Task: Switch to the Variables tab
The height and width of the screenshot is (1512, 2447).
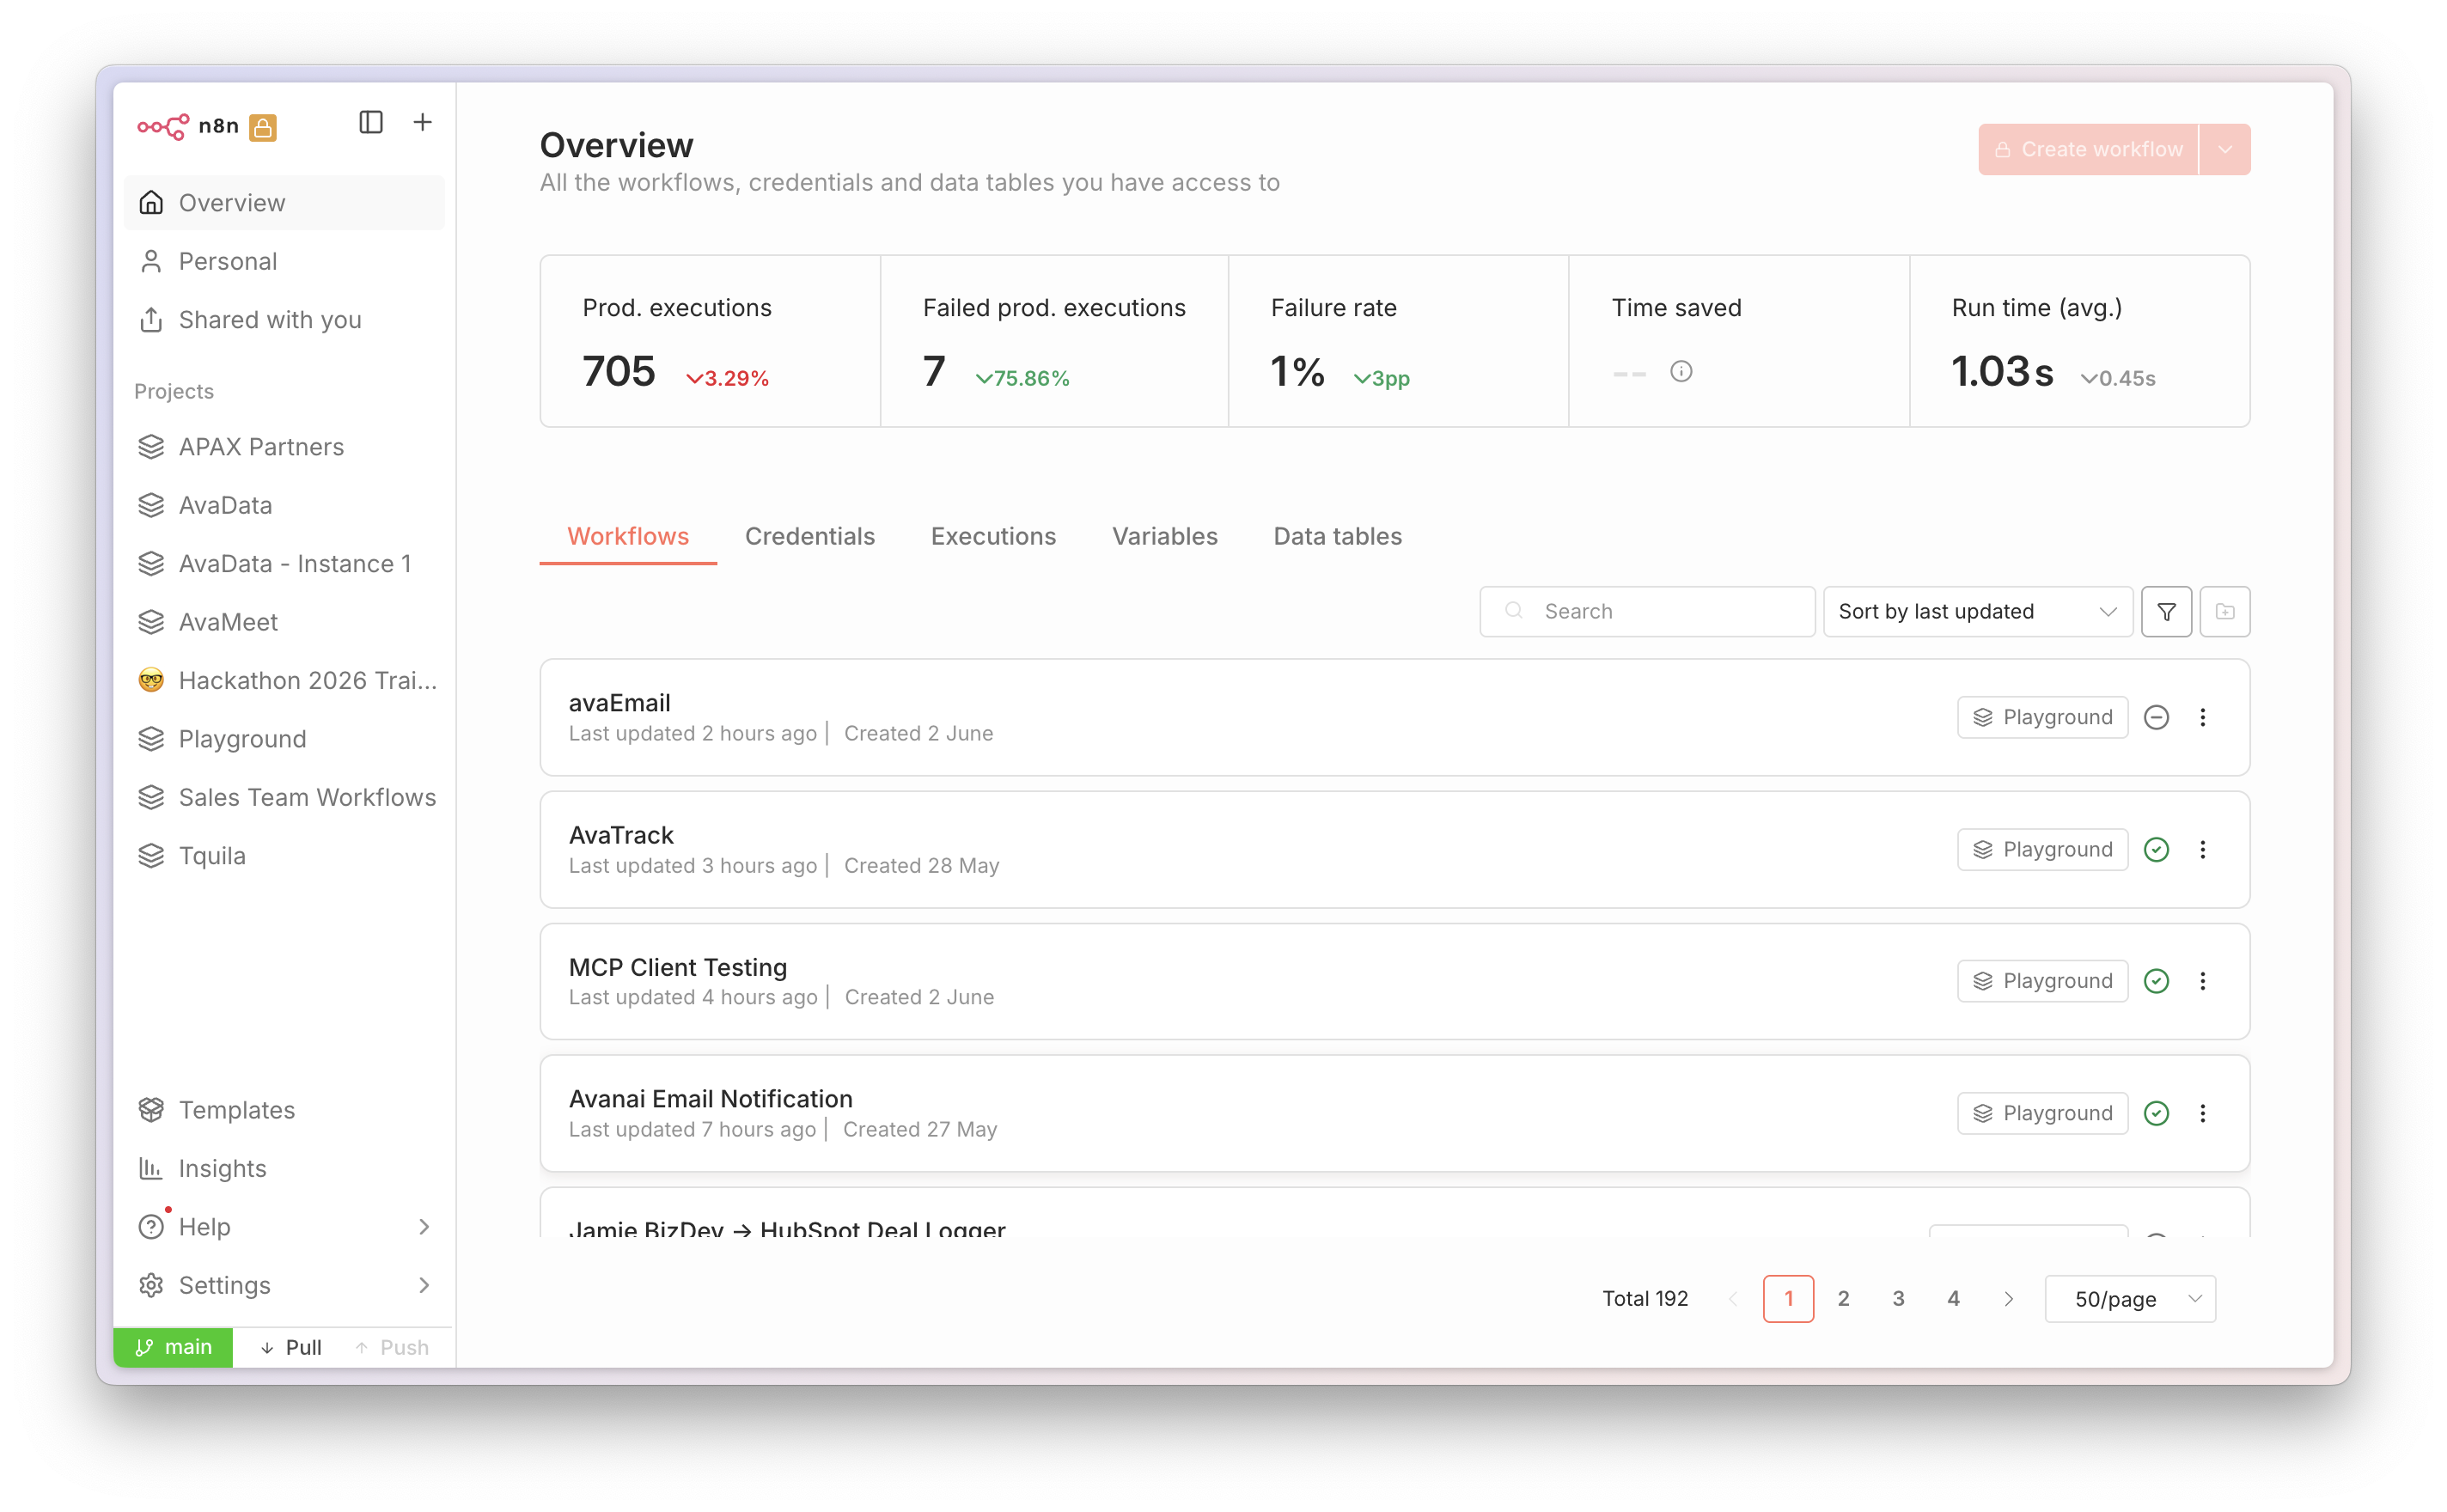Action: tap(1165, 537)
